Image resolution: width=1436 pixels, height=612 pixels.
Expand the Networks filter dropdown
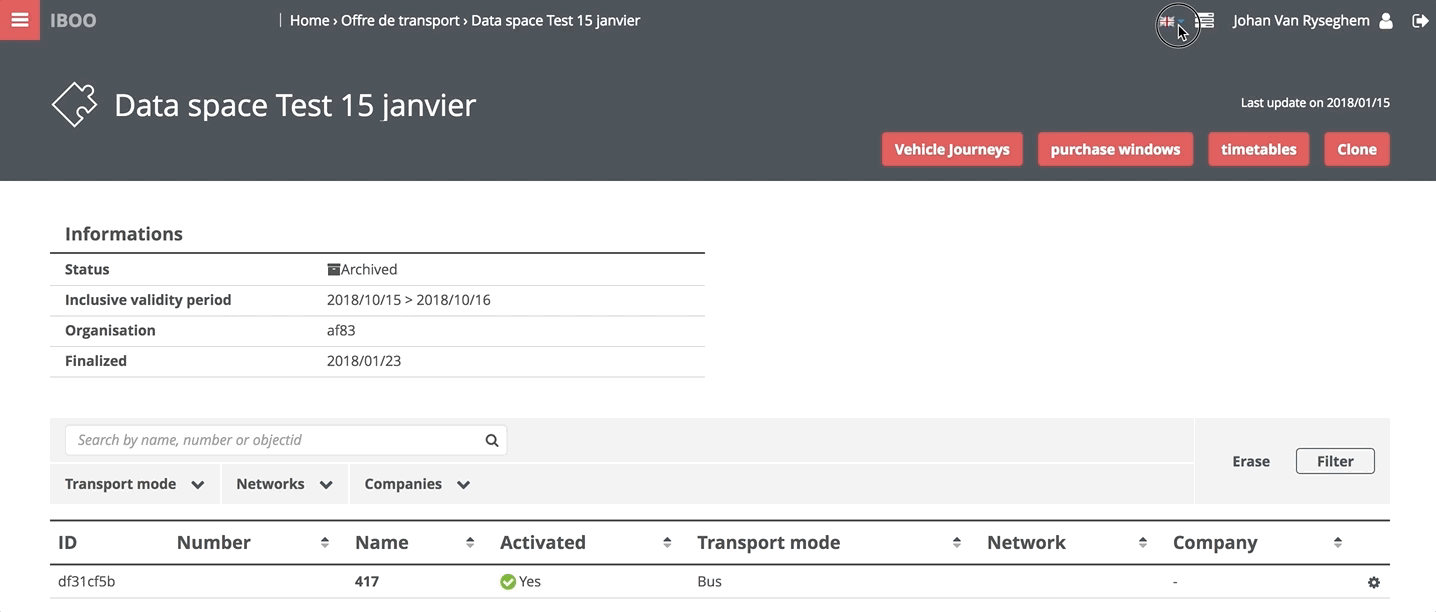click(284, 484)
